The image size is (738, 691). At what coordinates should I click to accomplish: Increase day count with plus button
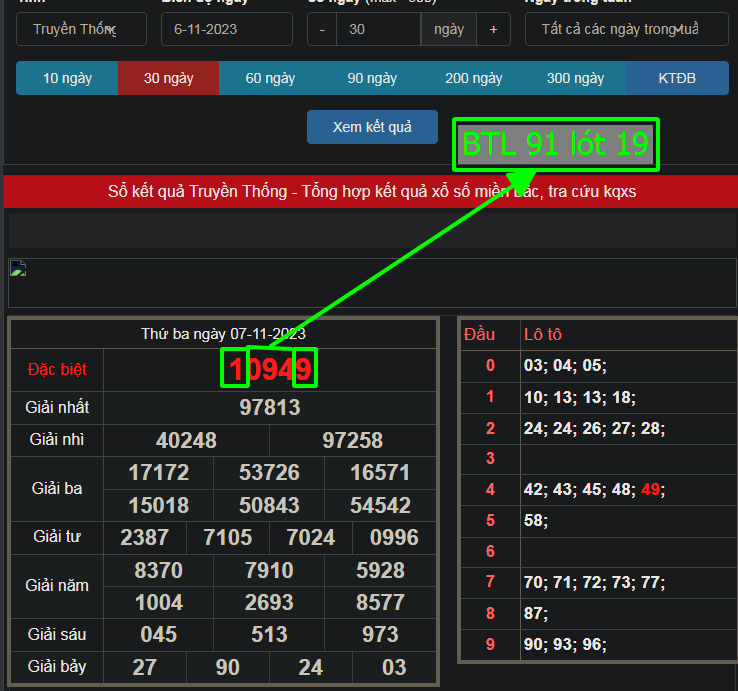[x=493, y=29]
